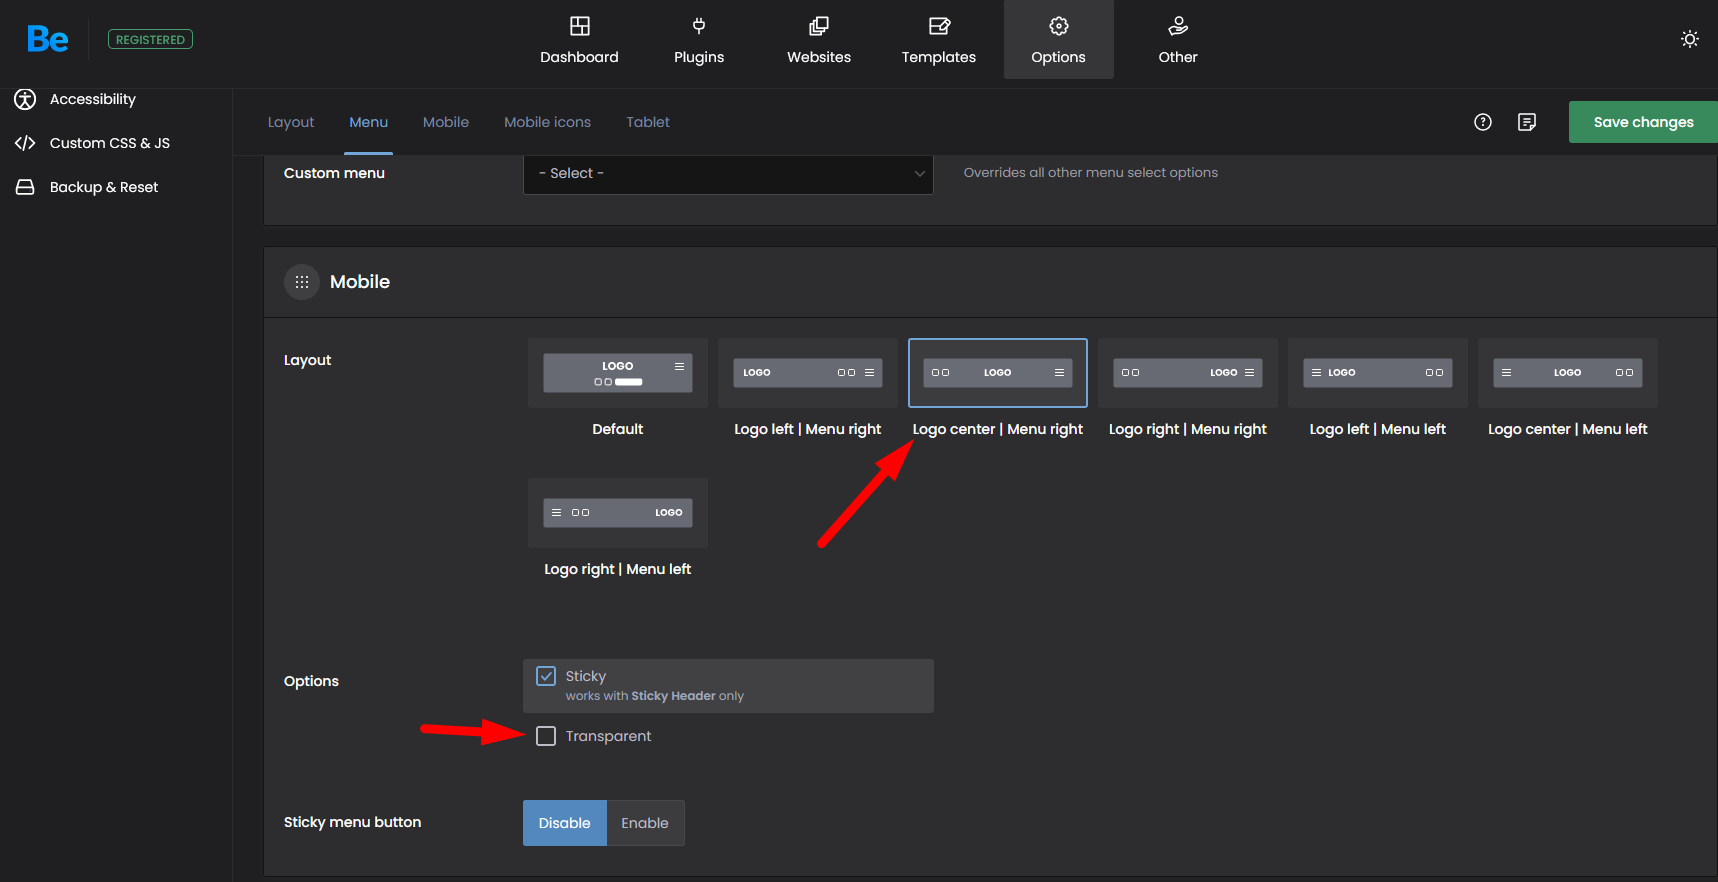Set Sticky menu button to Disable
Screen dimensions: 1718x882
[565, 823]
